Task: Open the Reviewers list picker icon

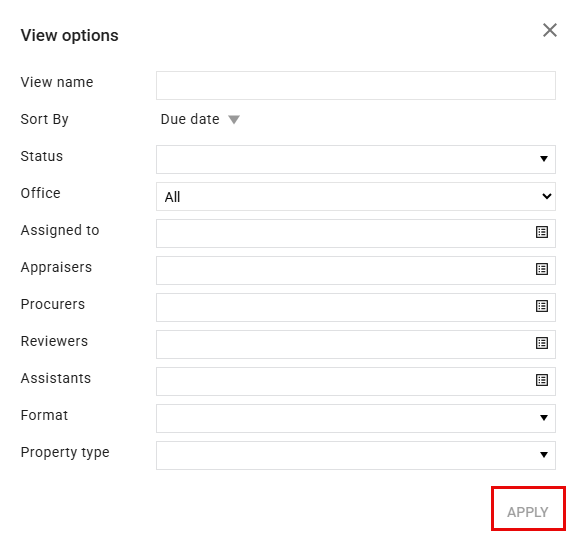Action: (x=542, y=343)
